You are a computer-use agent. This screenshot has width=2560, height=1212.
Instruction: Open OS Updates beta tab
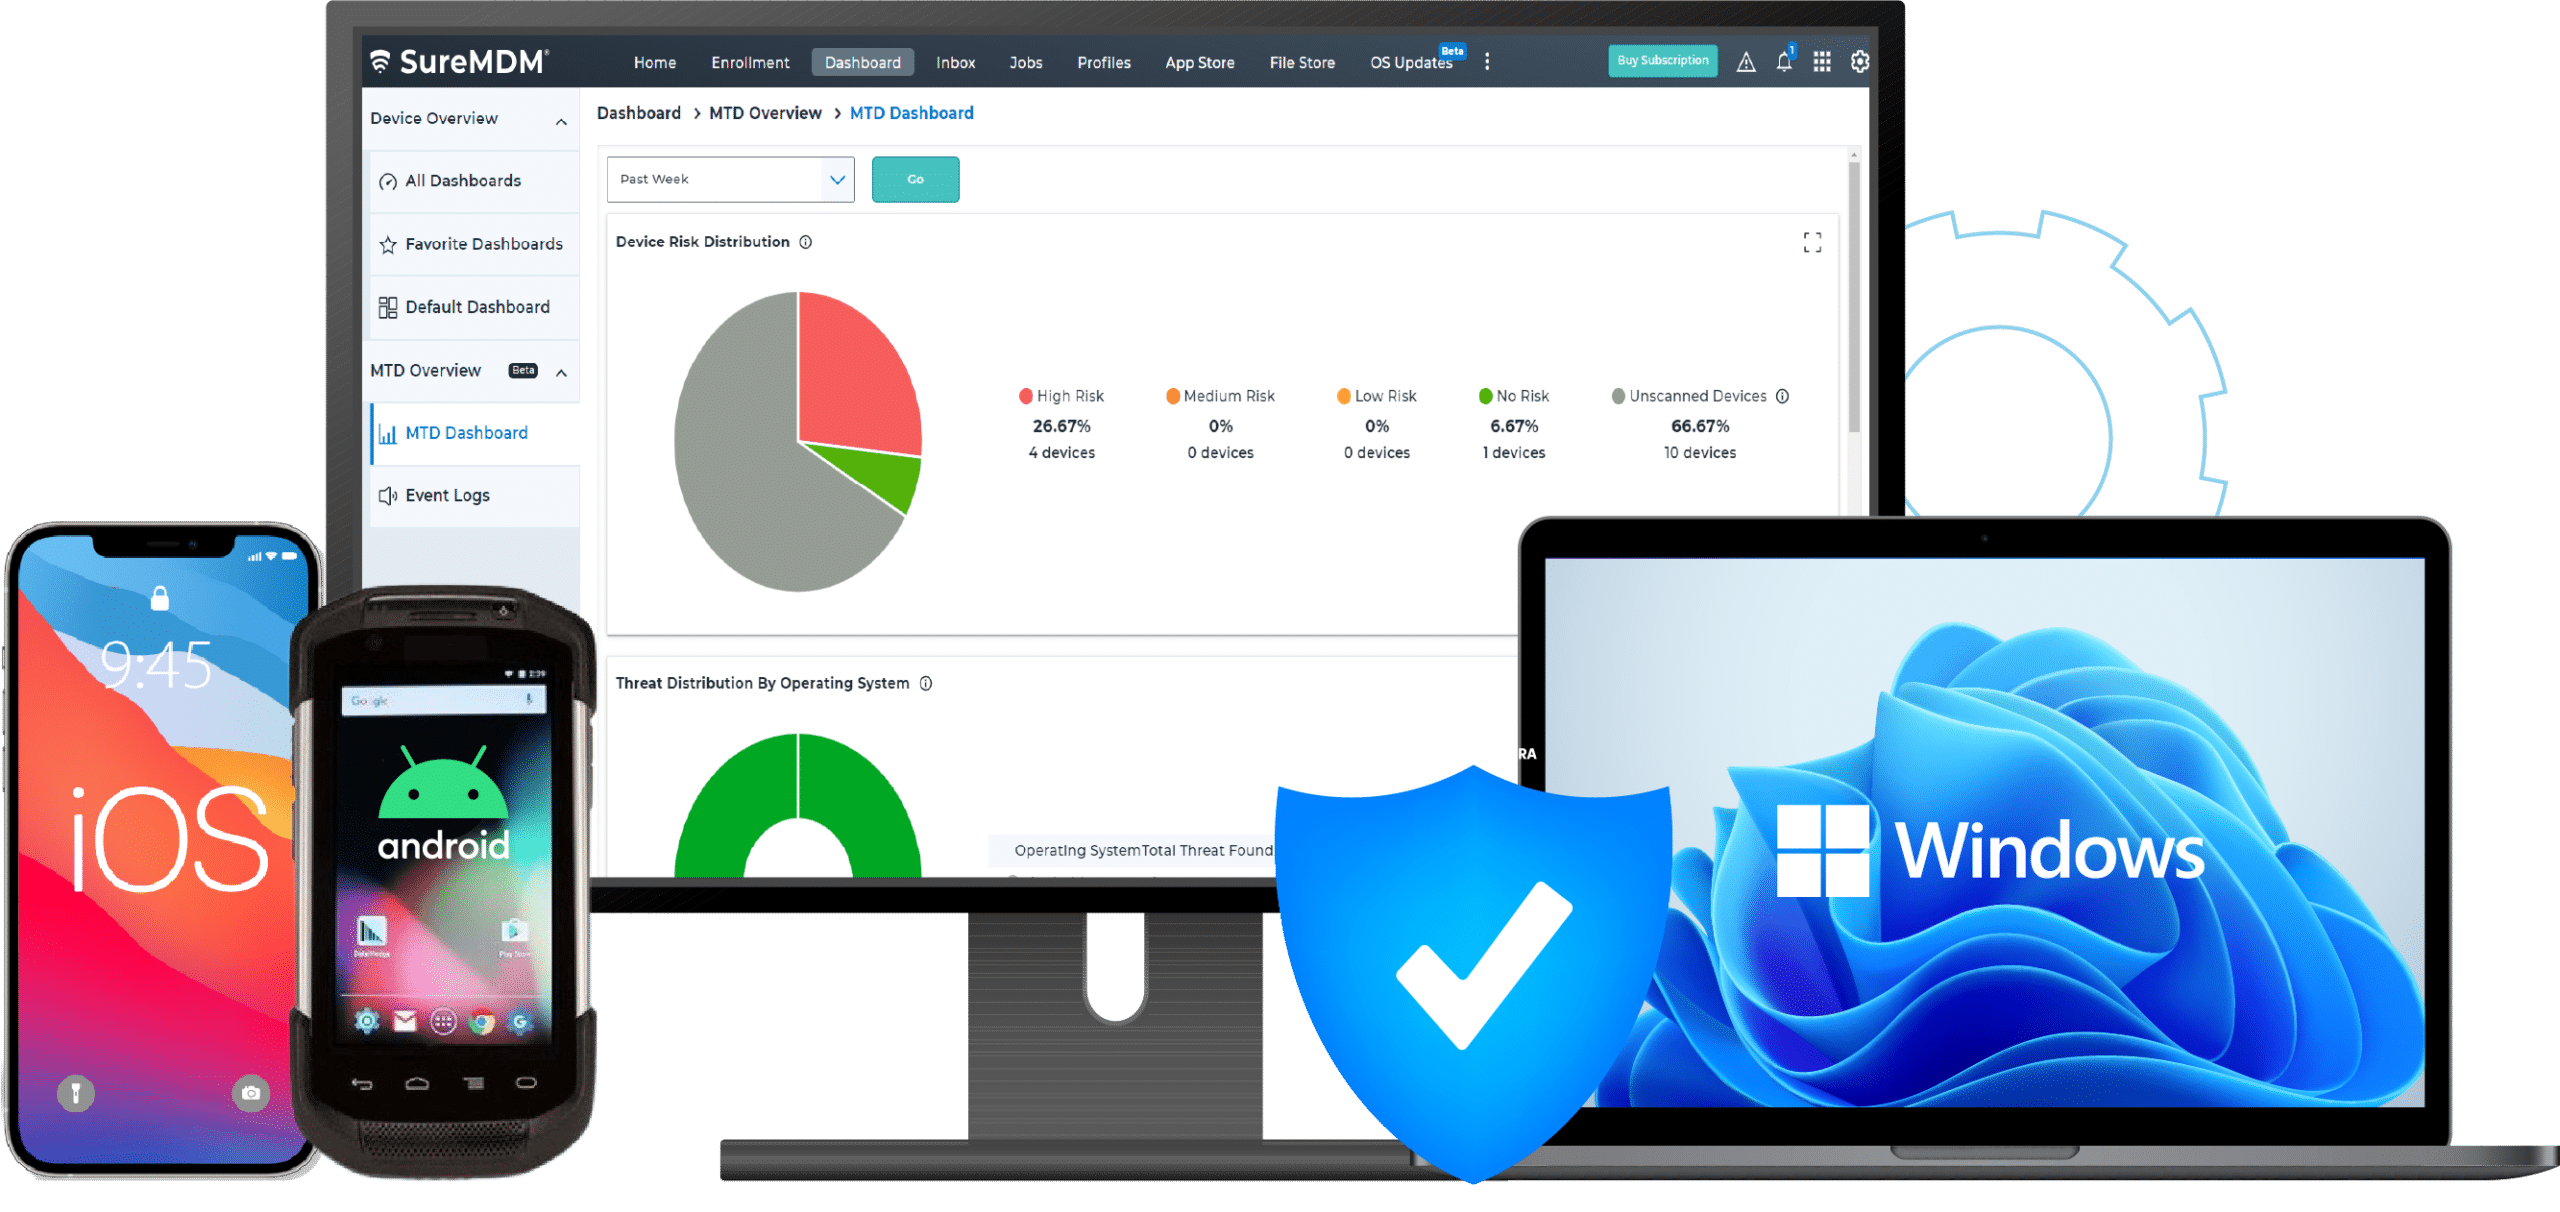coord(1412,62)
